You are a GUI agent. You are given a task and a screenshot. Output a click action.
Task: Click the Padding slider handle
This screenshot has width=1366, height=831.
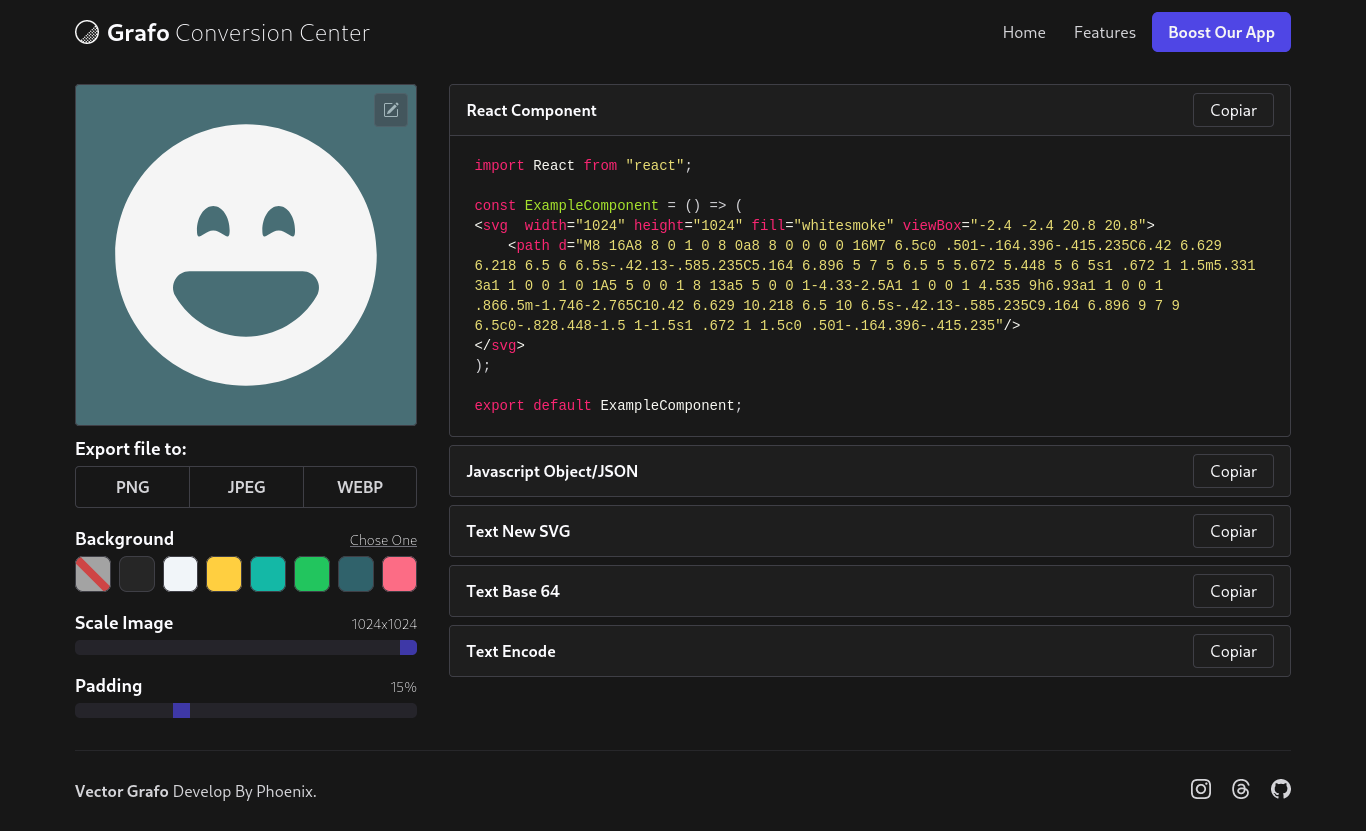coord(181,710)
